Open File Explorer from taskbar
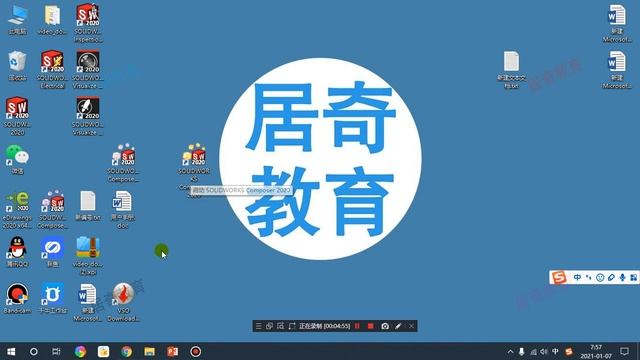Screen dimensions: 640x360 (x=149, y=351)
